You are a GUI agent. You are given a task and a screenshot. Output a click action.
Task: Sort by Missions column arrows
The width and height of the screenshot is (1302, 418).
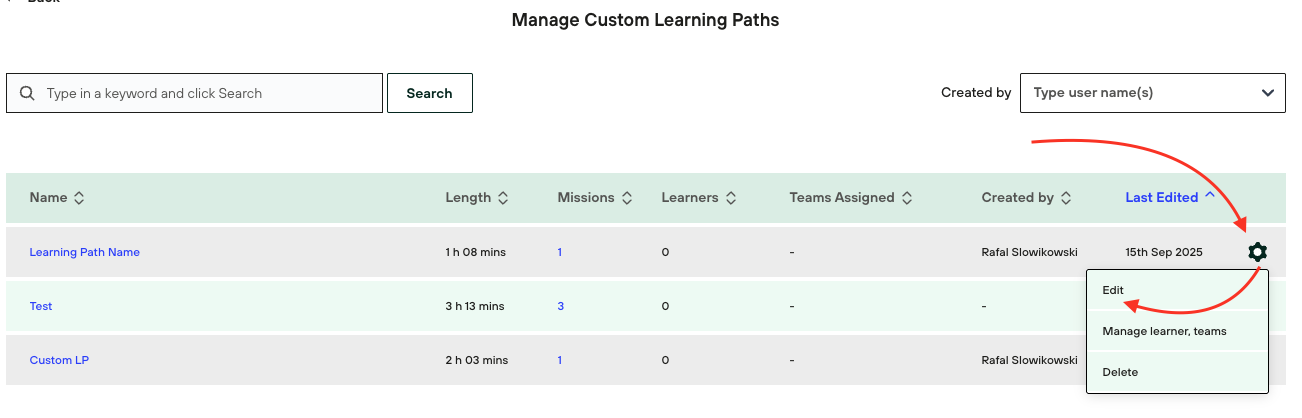click(x=627, y=198)
